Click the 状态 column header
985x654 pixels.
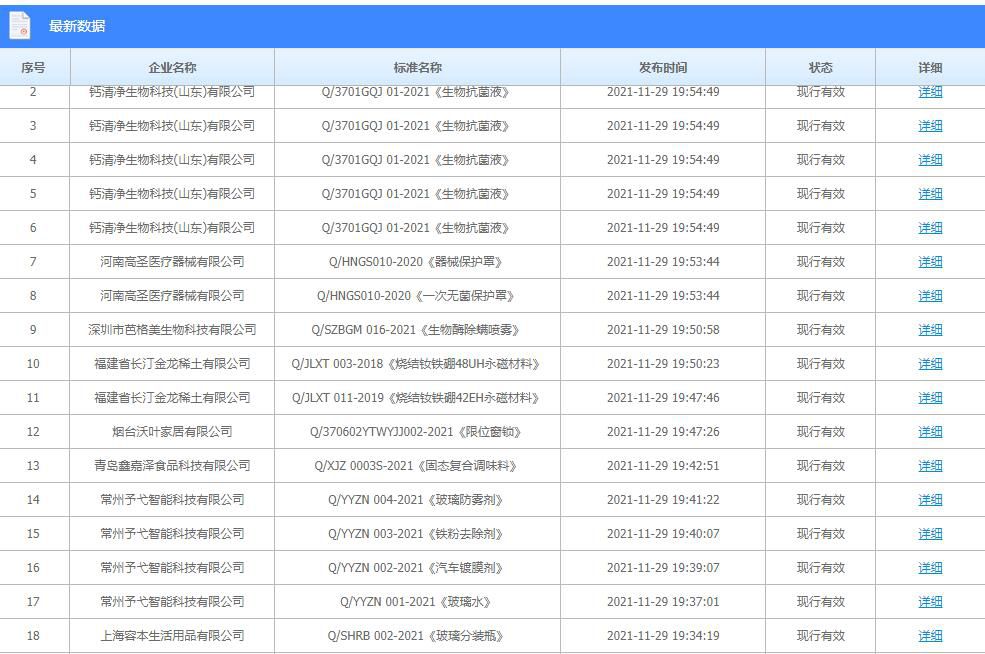(x=820, y=66)
